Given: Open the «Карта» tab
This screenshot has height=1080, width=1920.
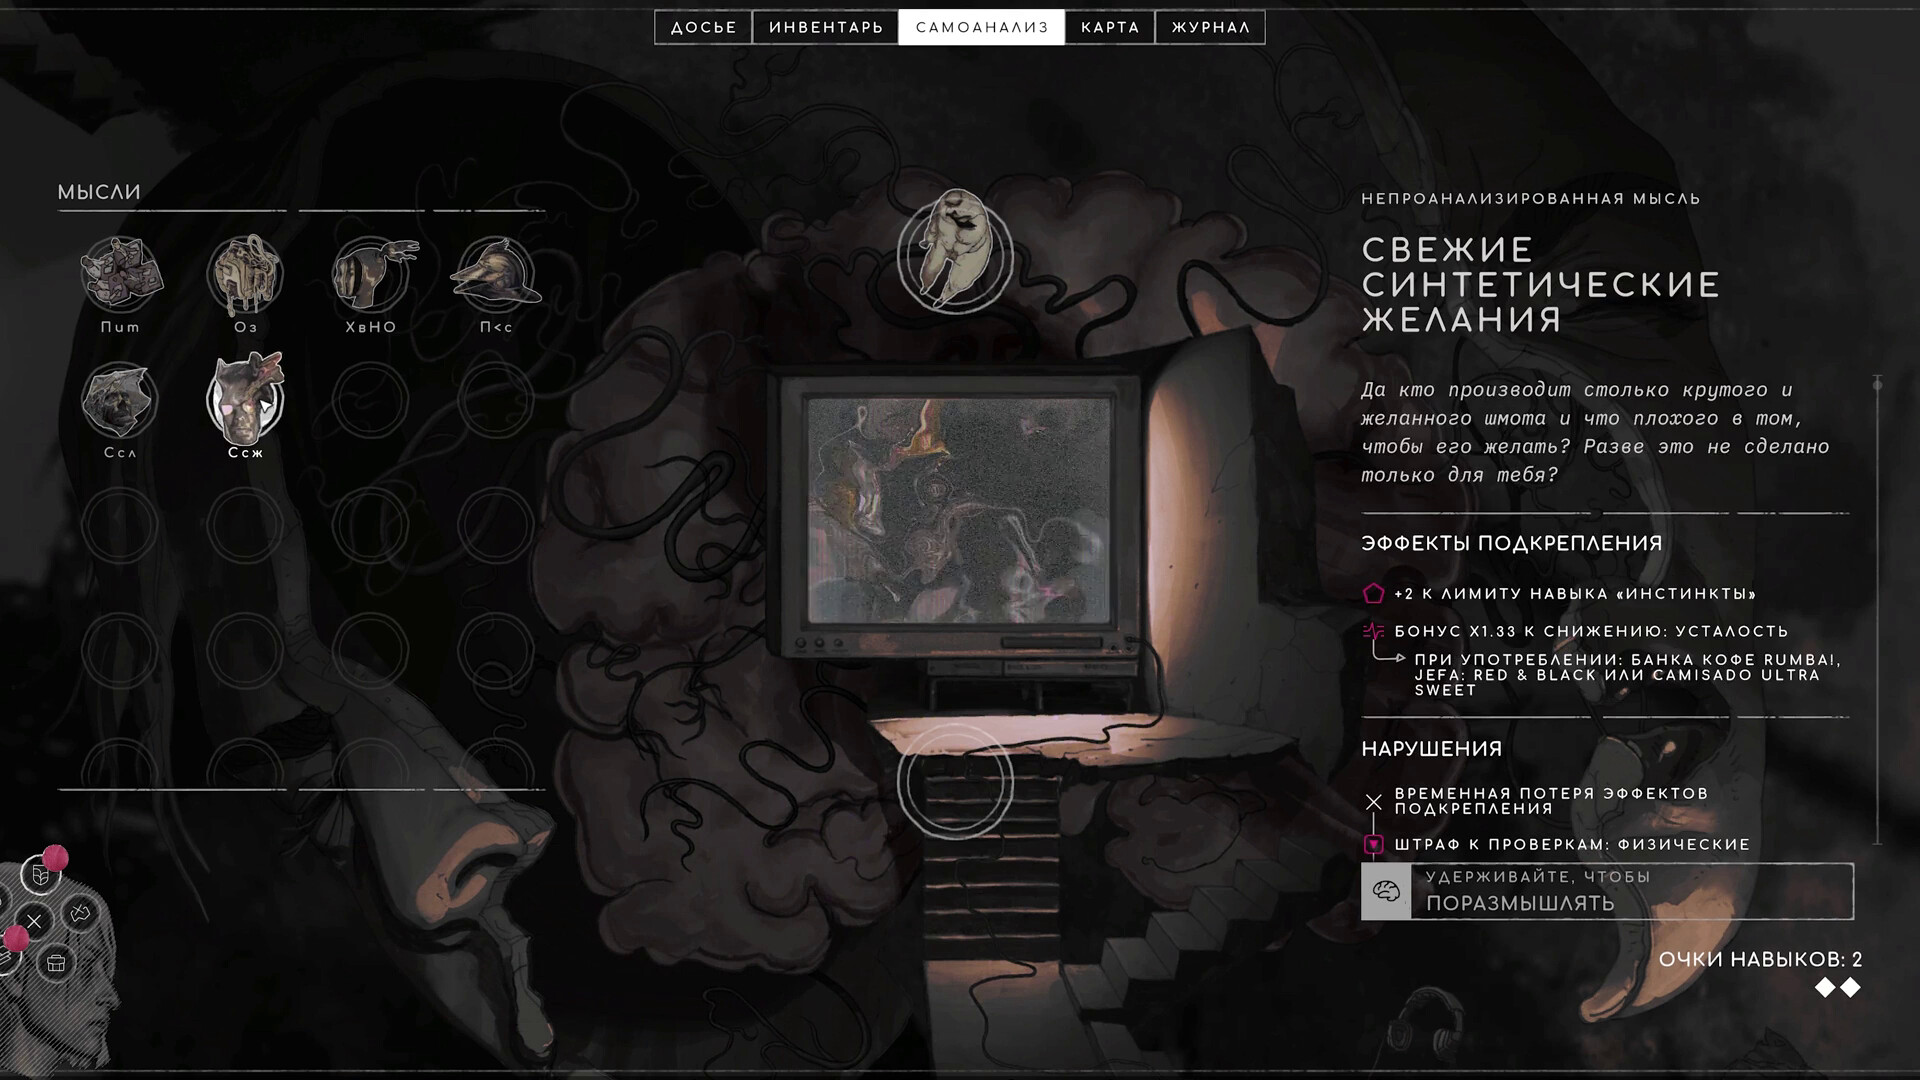Looking at the screenshot, I should [x=1110, y=28].
